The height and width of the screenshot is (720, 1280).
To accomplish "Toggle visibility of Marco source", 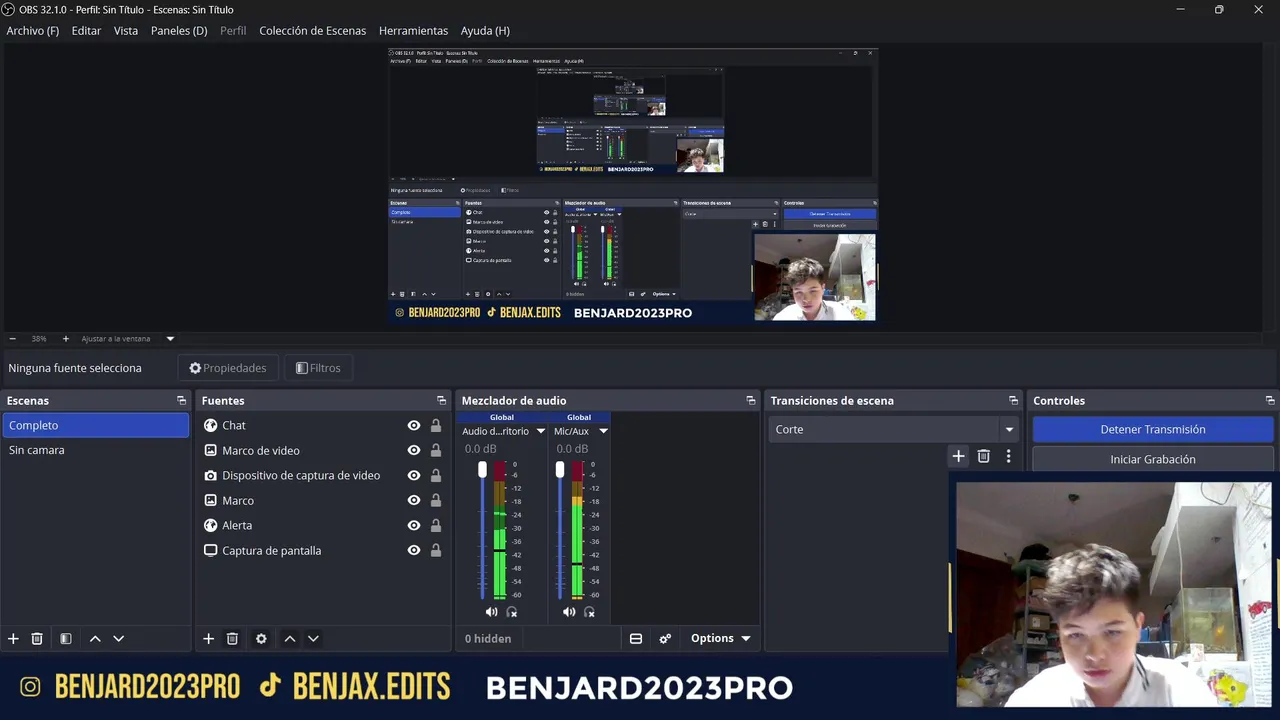I will point(413,500).
